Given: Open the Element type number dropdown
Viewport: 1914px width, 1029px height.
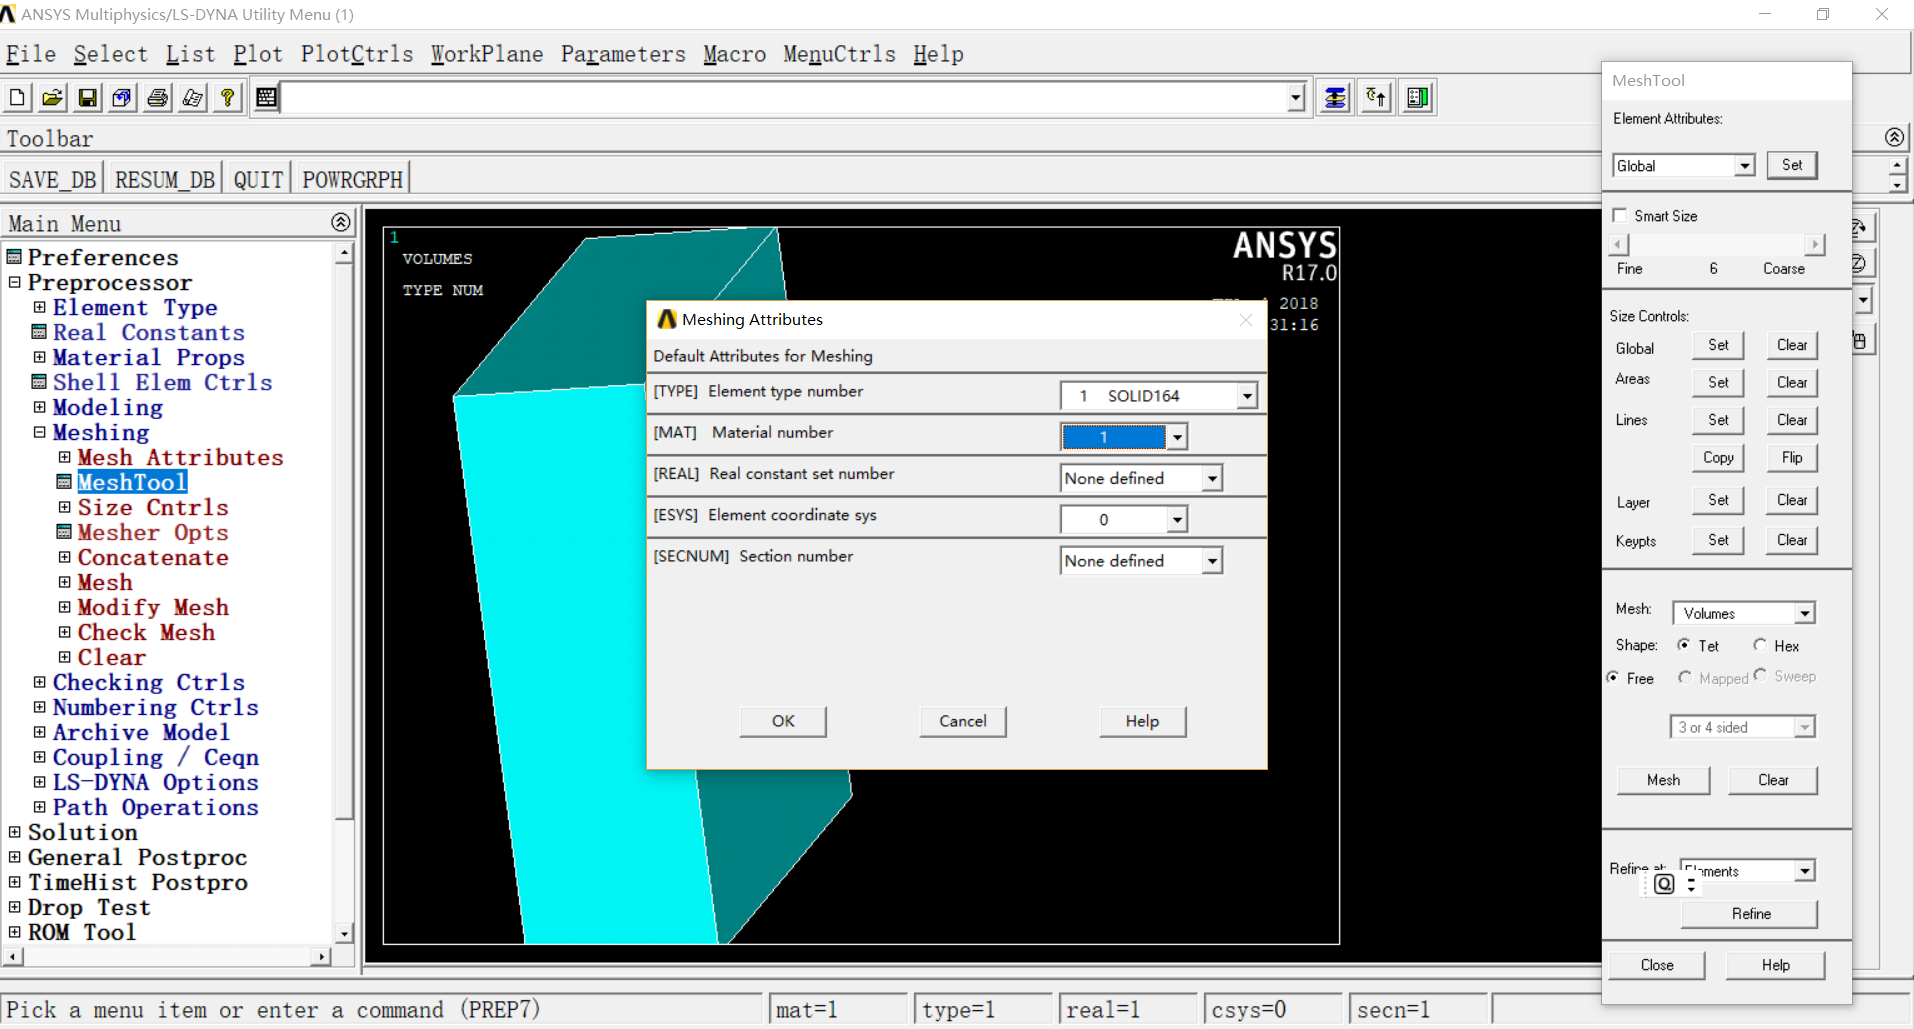Looking at the screenshot, I should coord(1246,396).
